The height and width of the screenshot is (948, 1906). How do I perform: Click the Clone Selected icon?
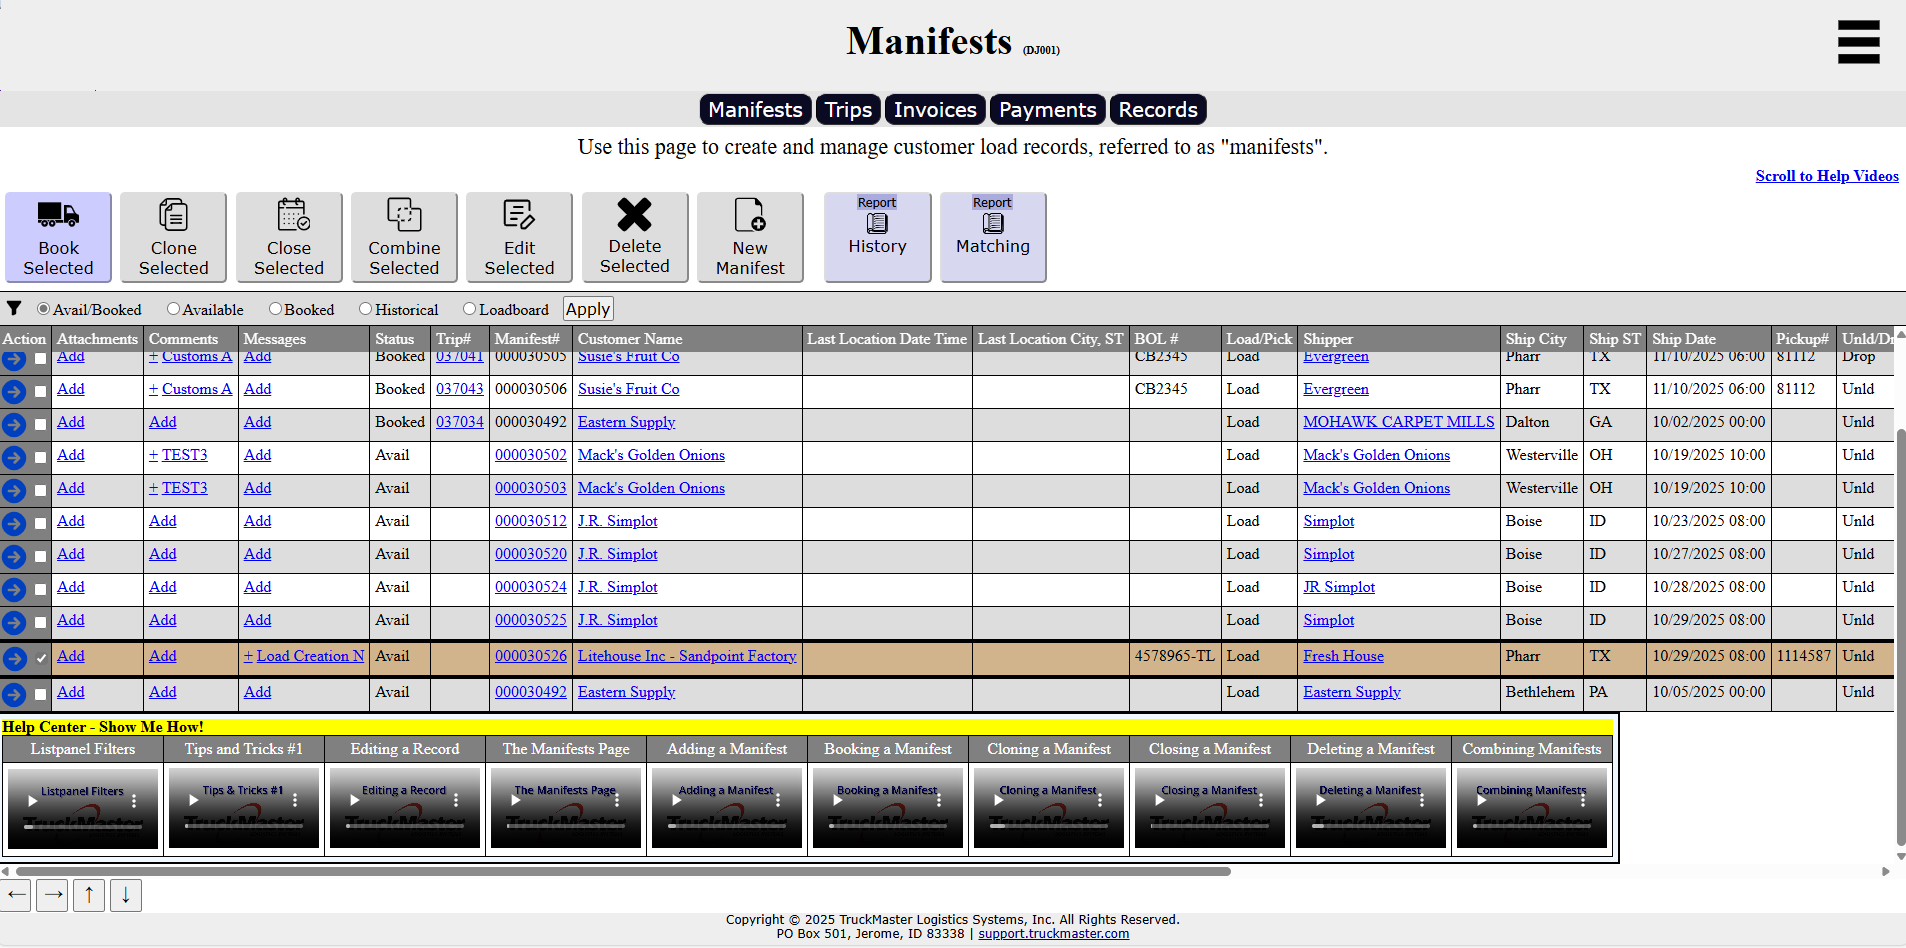[x=173, y=215]
